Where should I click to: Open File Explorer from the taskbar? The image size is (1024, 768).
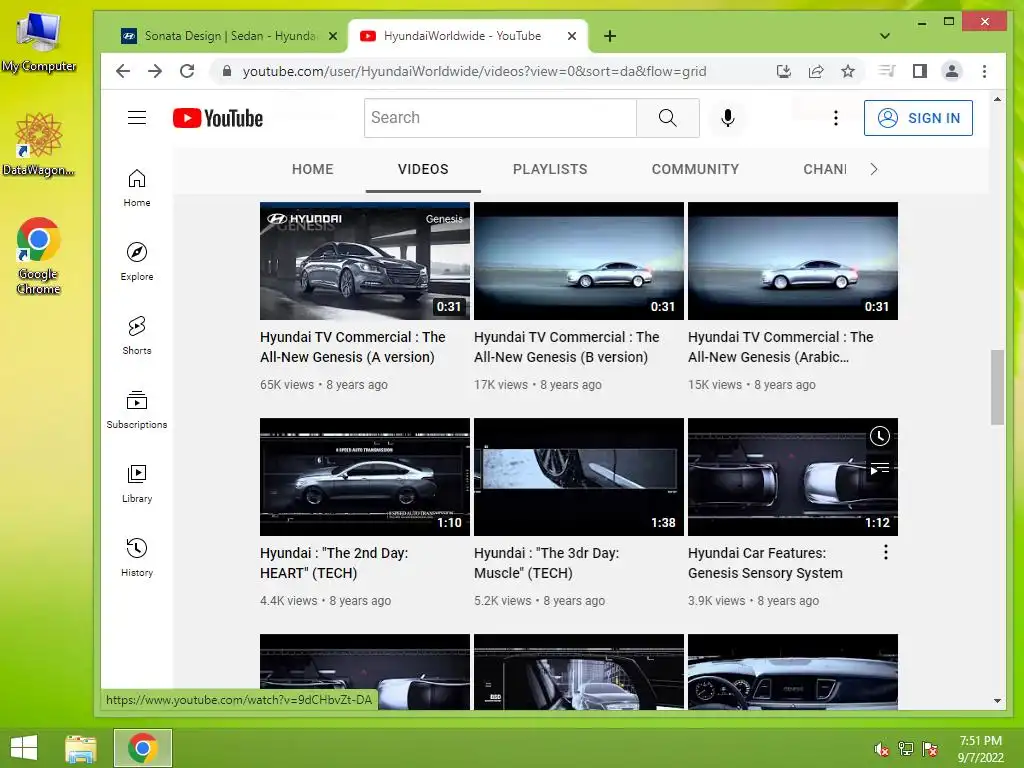click(80, 748)
